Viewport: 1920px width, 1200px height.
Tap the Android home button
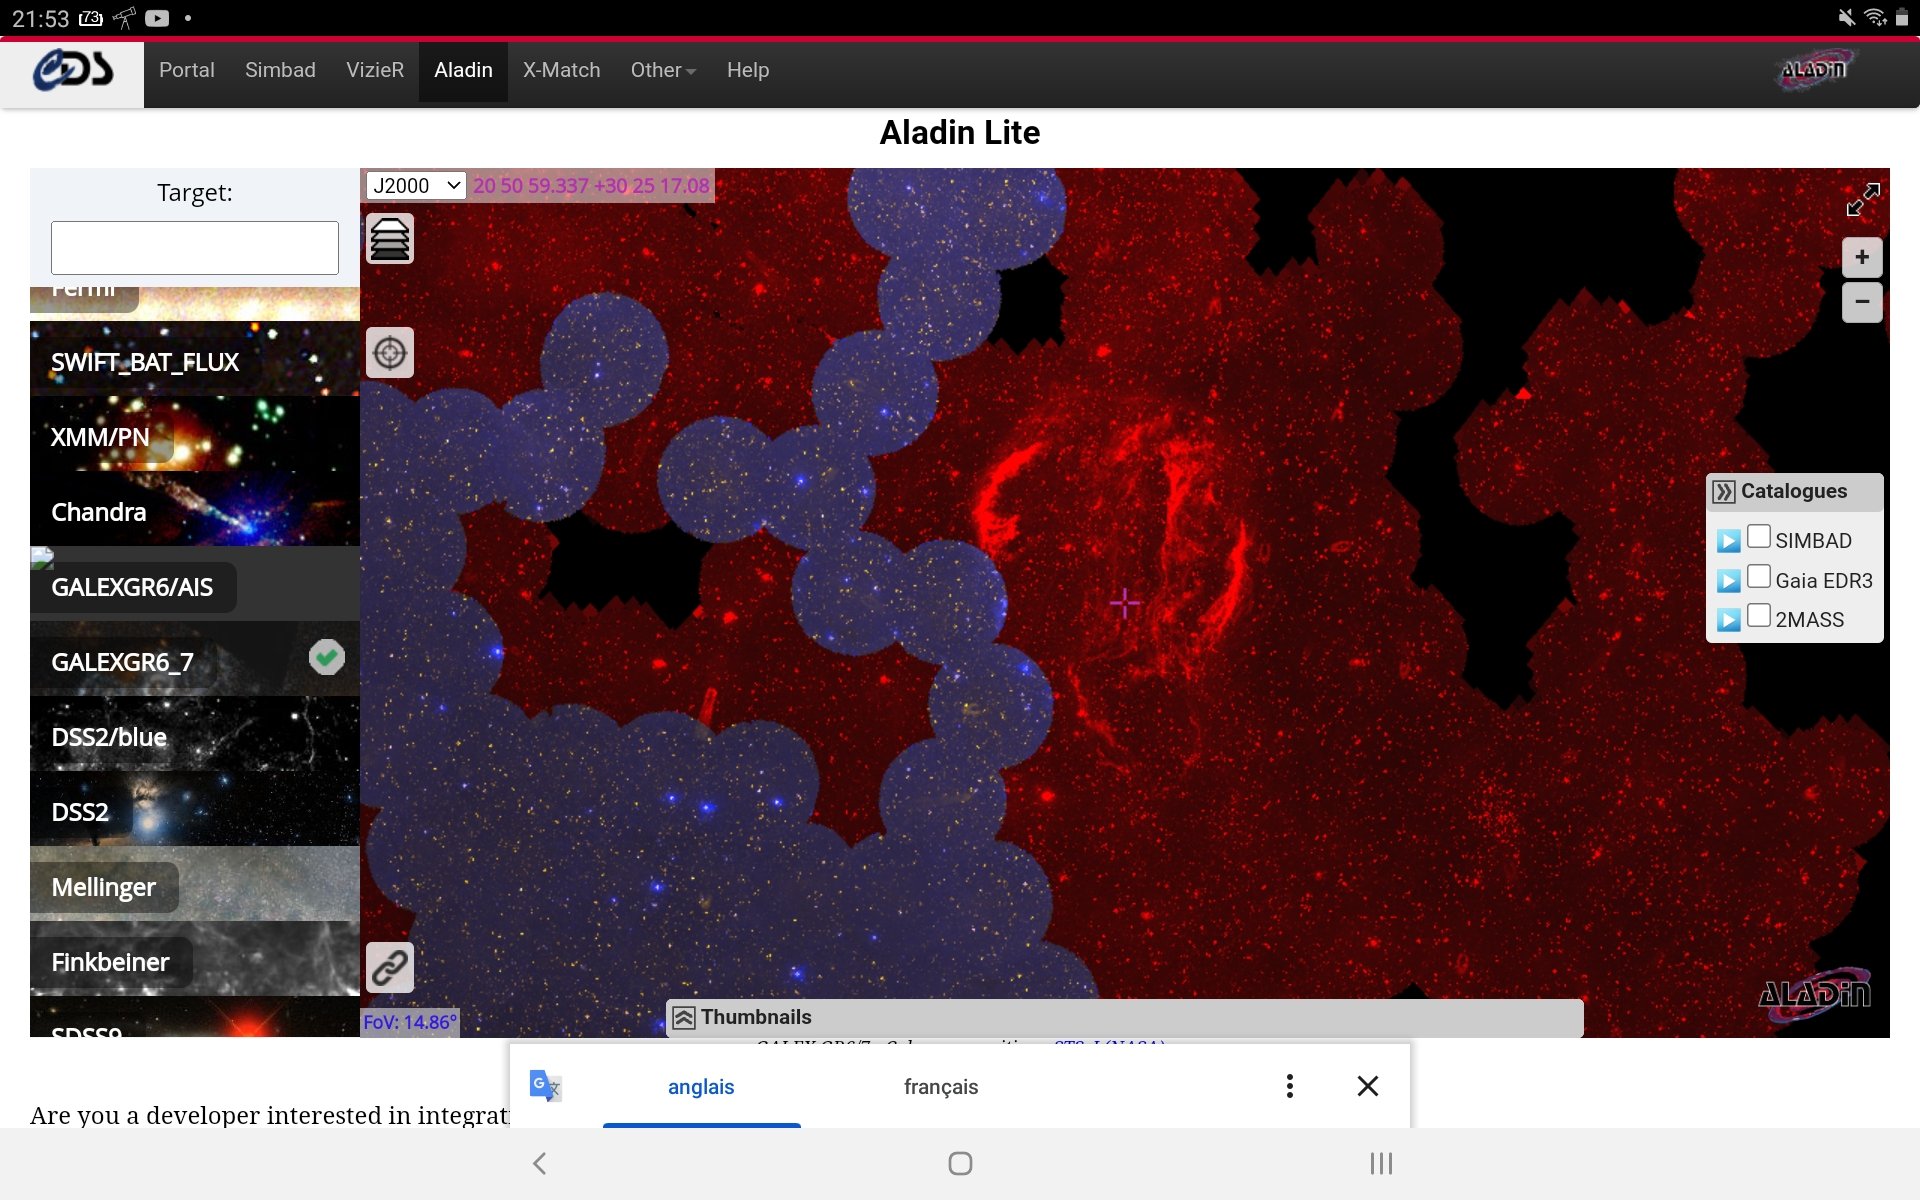click(x=960, y=1163)
